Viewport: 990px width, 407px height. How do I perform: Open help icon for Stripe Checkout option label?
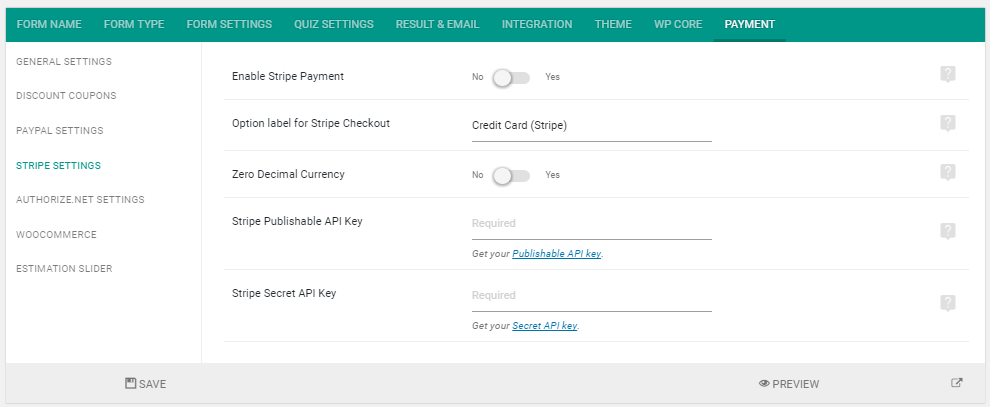[x=947, y=123]
